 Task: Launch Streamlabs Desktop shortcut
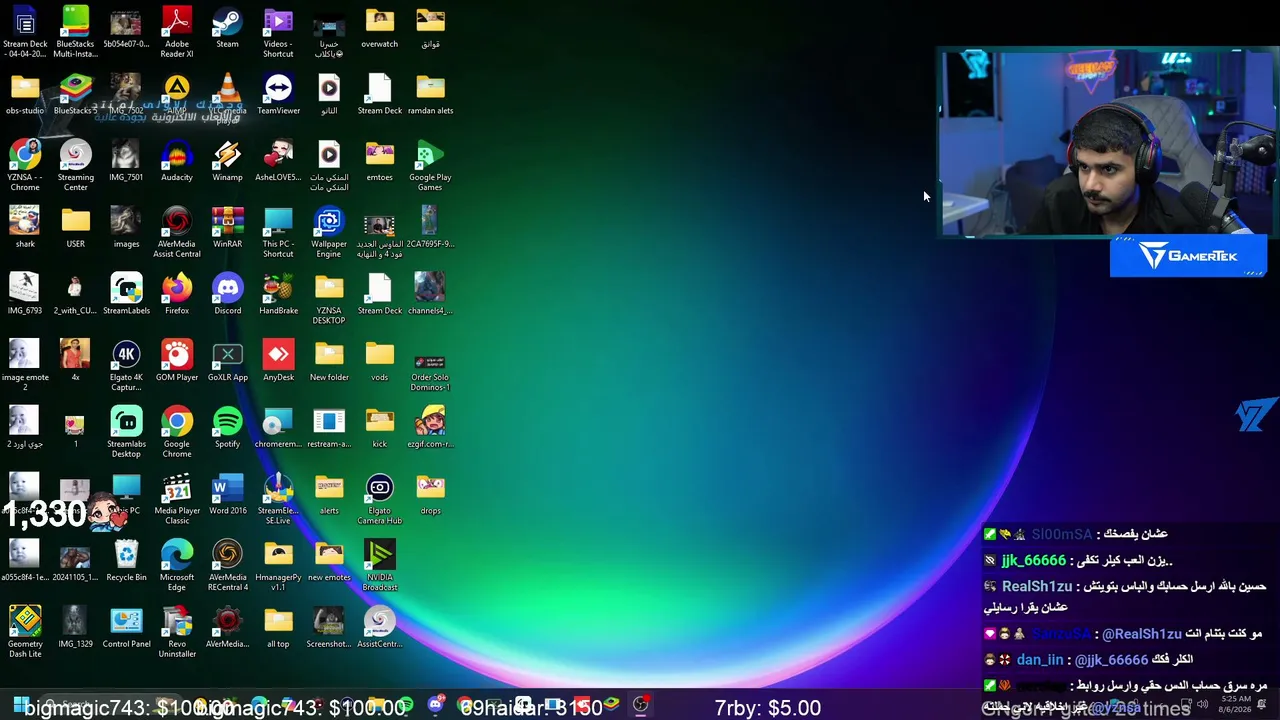click(126, 433)
